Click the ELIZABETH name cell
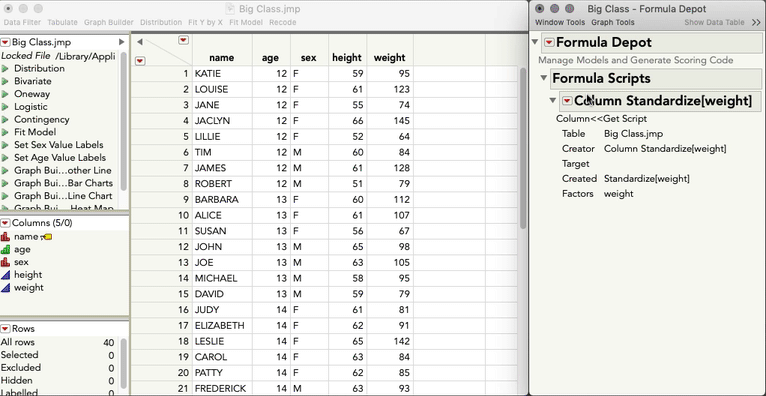The width and height of the screenshot is (766, 396). pyautogui.click(x=222, y=325)
